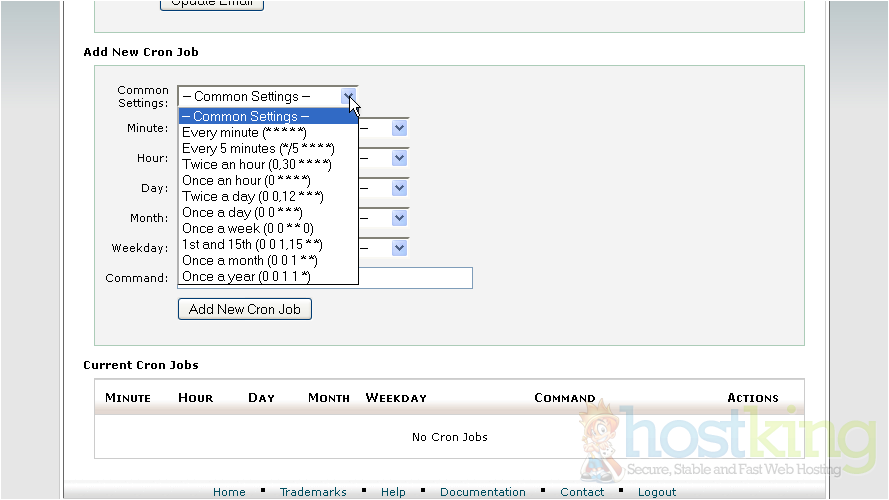The width and height of the screenshot is (889, 500).
Task: Pick 'Once a year' preset
Action: click(246, 276)
